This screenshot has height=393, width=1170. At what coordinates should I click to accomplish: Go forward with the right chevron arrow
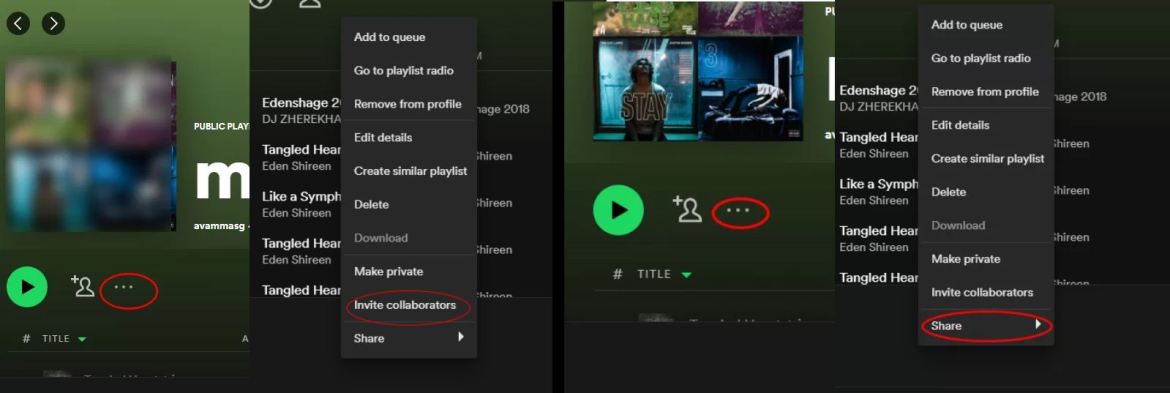point(53,23)
